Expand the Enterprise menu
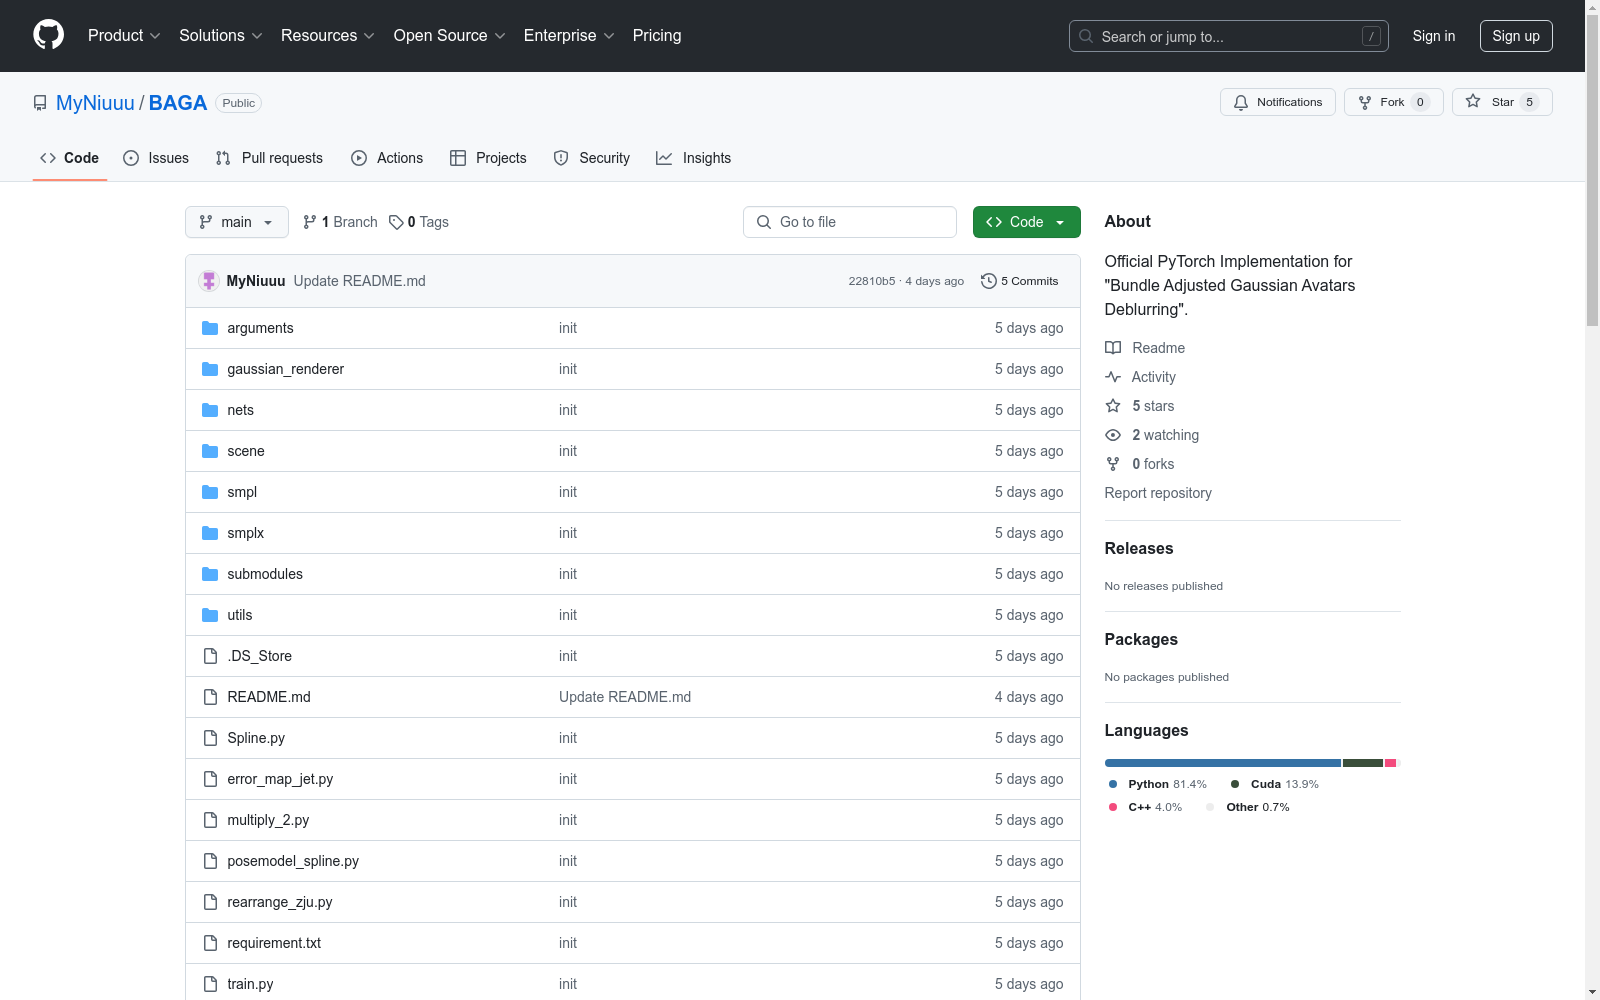 pyautogui.click(x=569, y=36)
